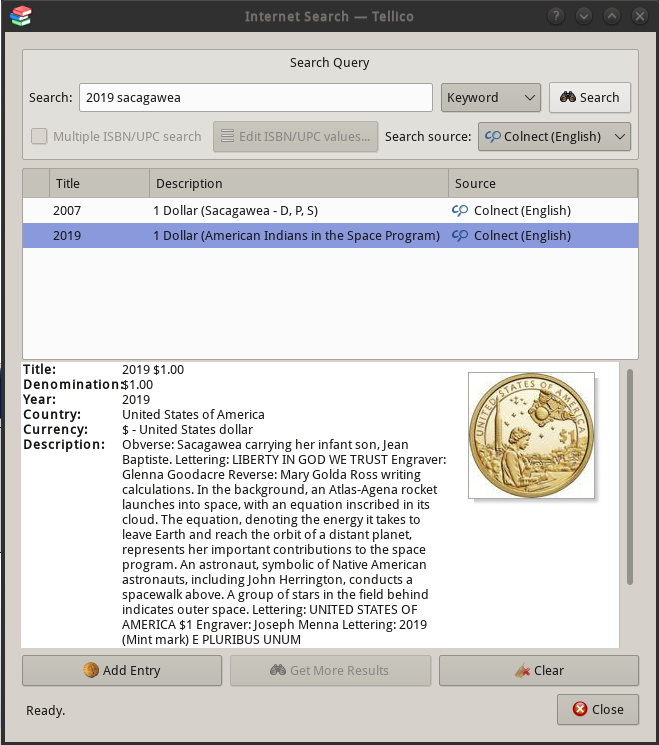This screenshot has height=745, width=659.
Task: Sort results by the Title column header
Action: pos(99,183)
